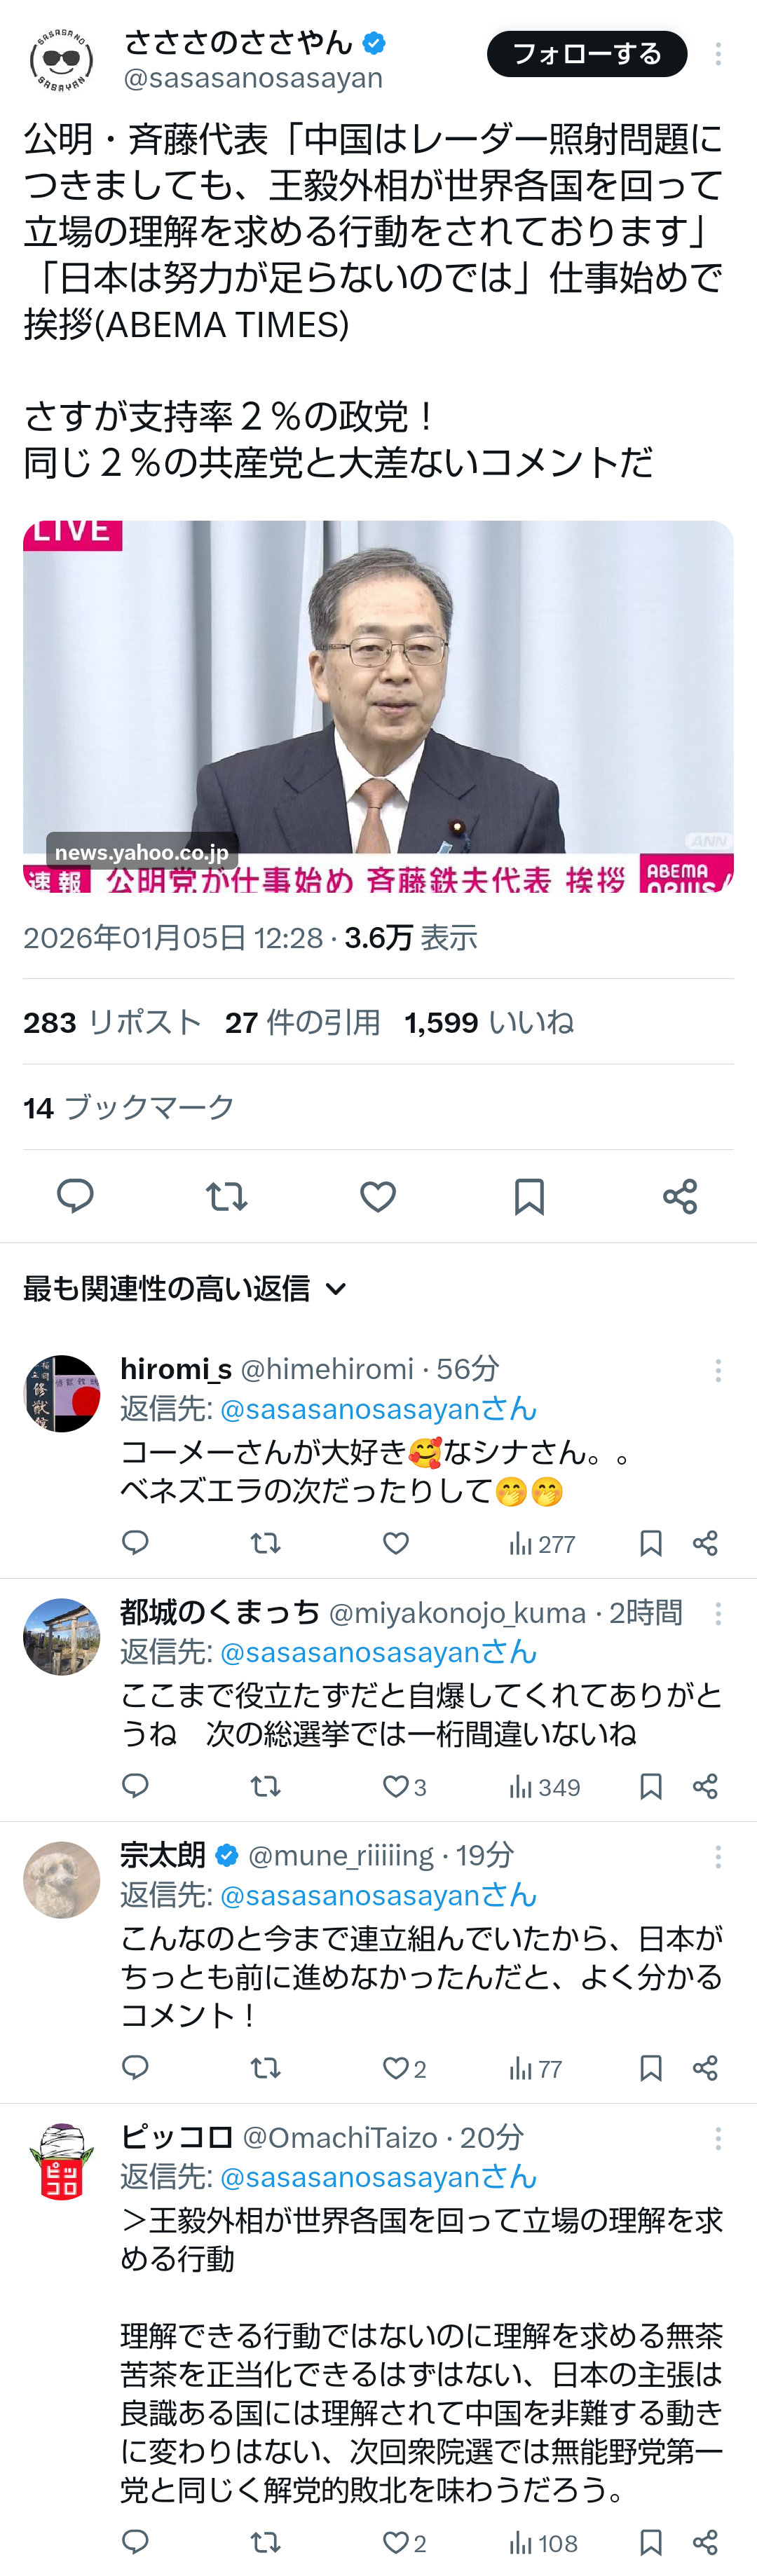Share the main post

[680, 1196]
